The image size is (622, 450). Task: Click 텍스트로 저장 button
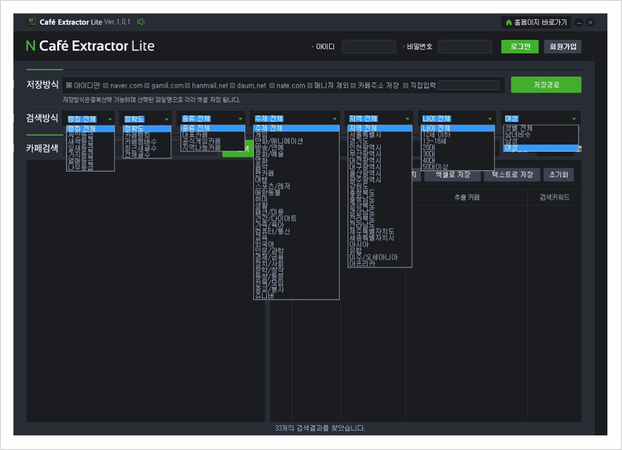click(512, 175)
